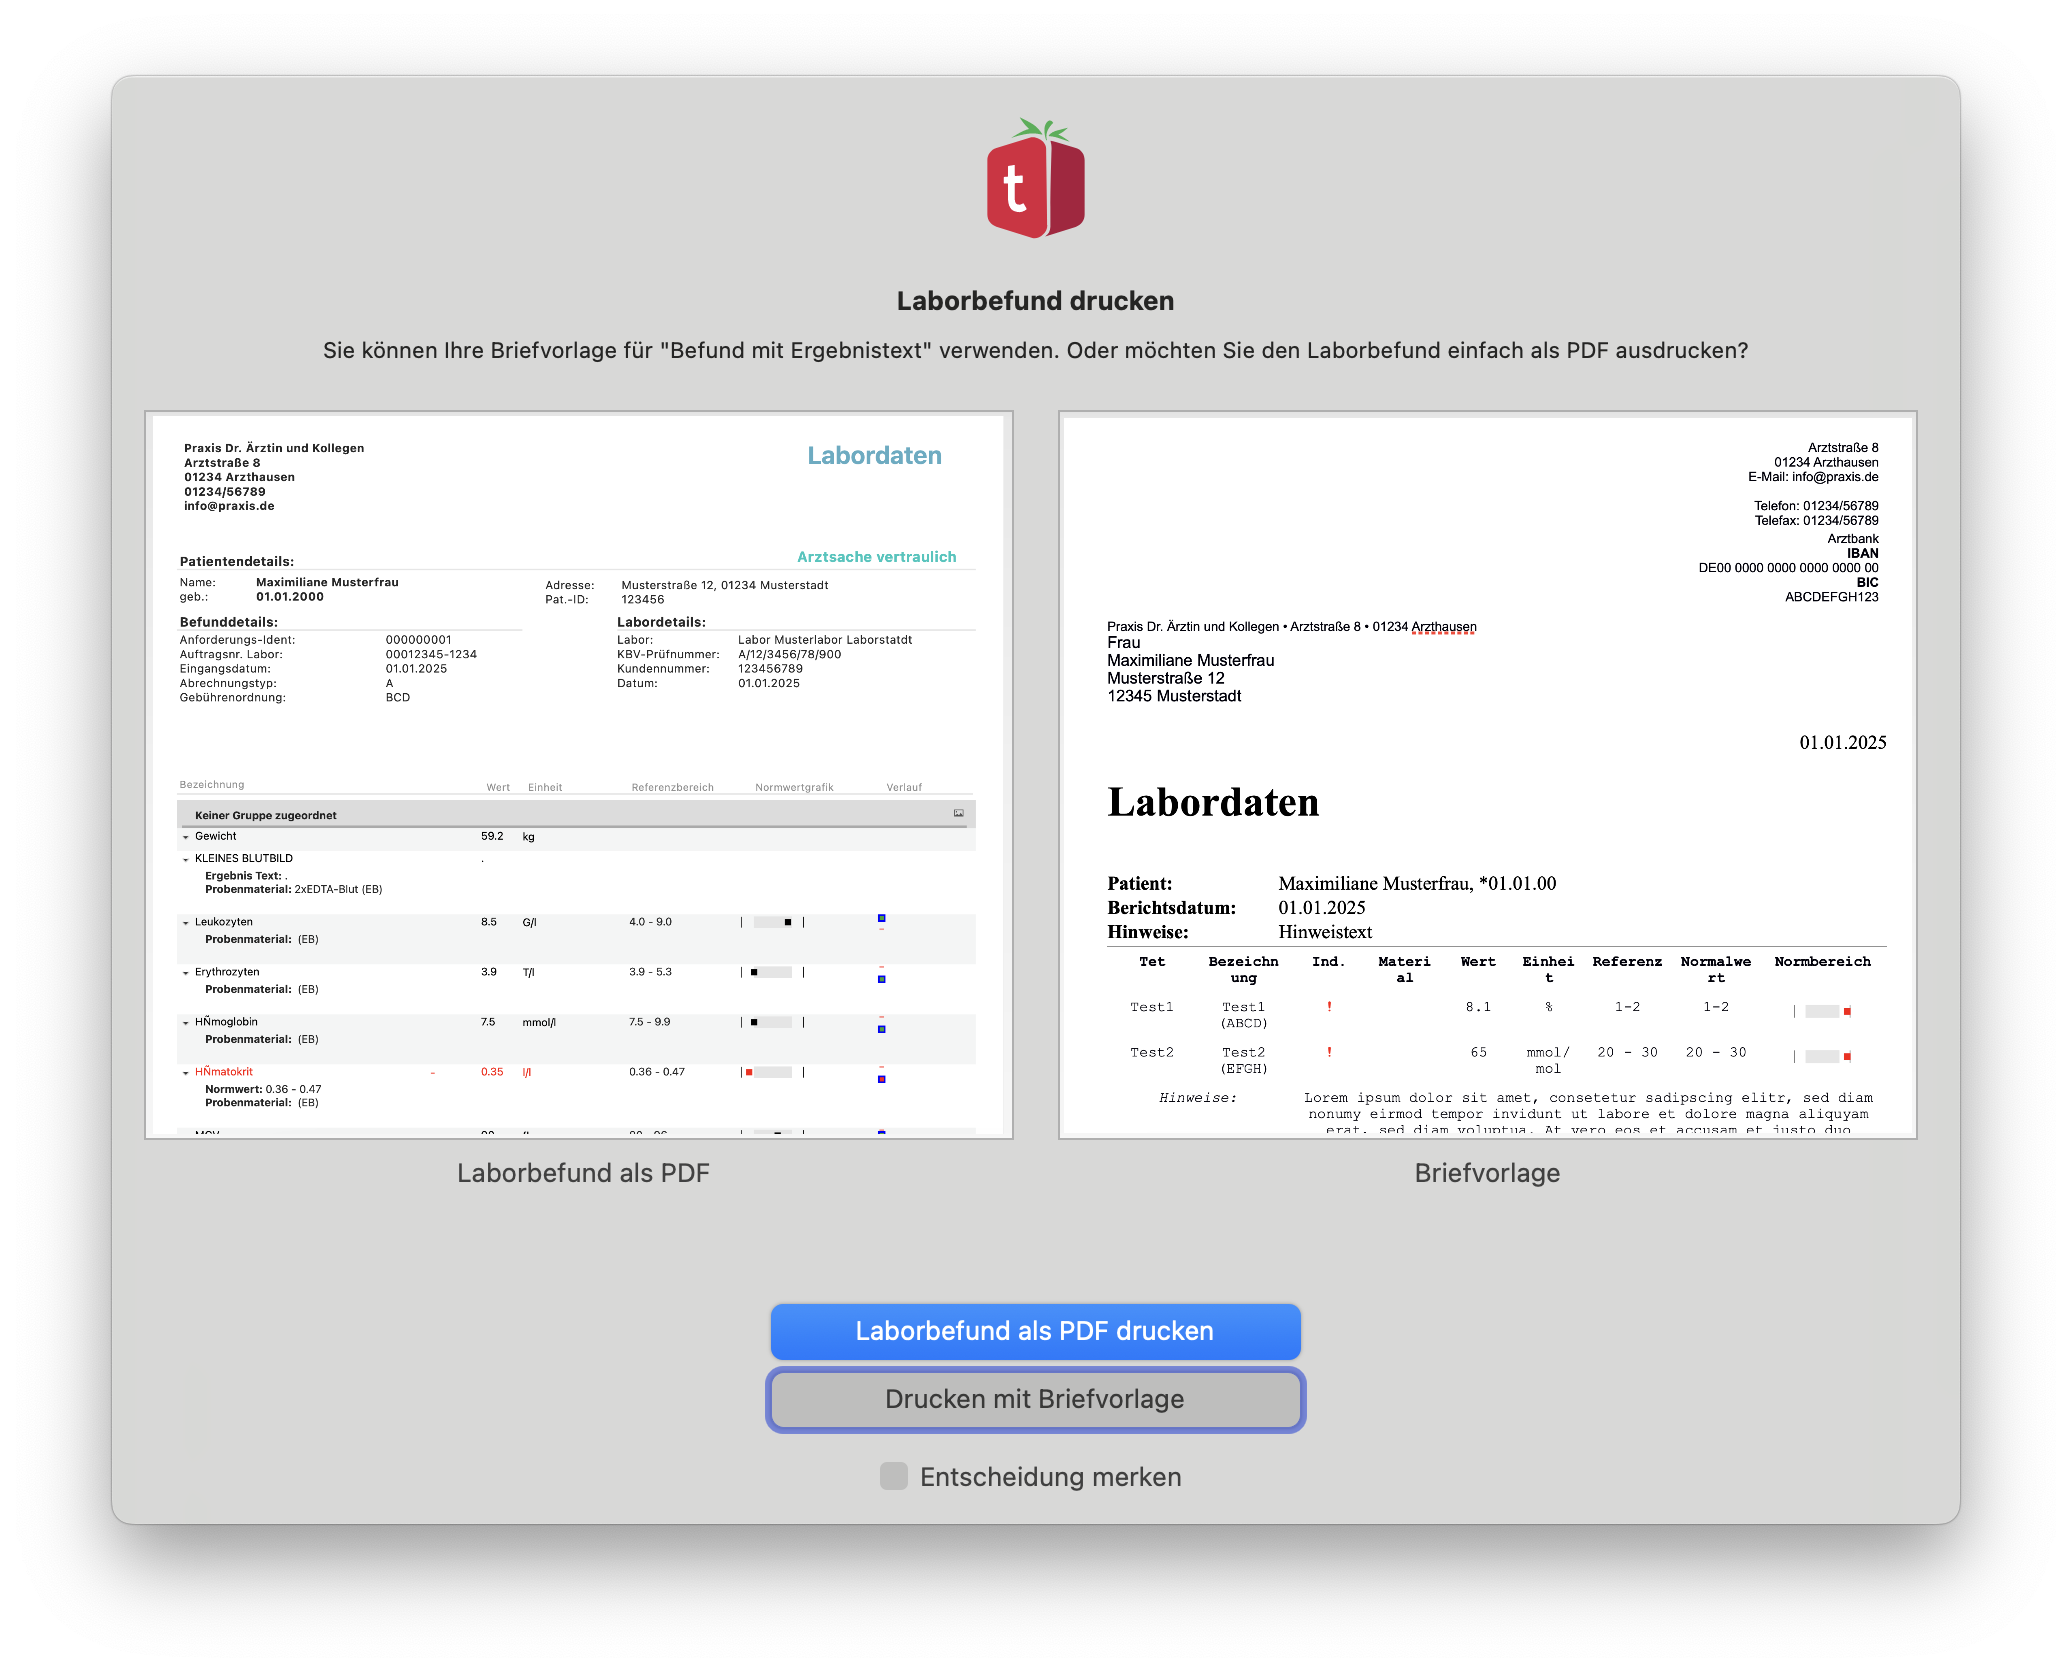
Task: Click the date '01.01.2025' in Briefvorlage letter
Action: [1842, 743]
